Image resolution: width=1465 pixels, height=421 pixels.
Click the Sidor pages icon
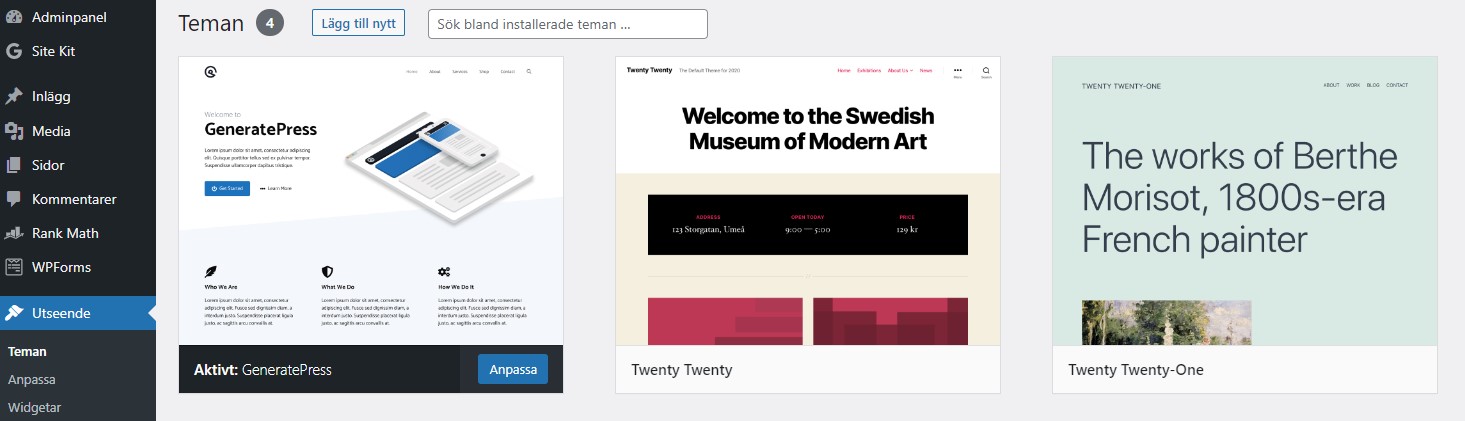[x=14, y=165]
